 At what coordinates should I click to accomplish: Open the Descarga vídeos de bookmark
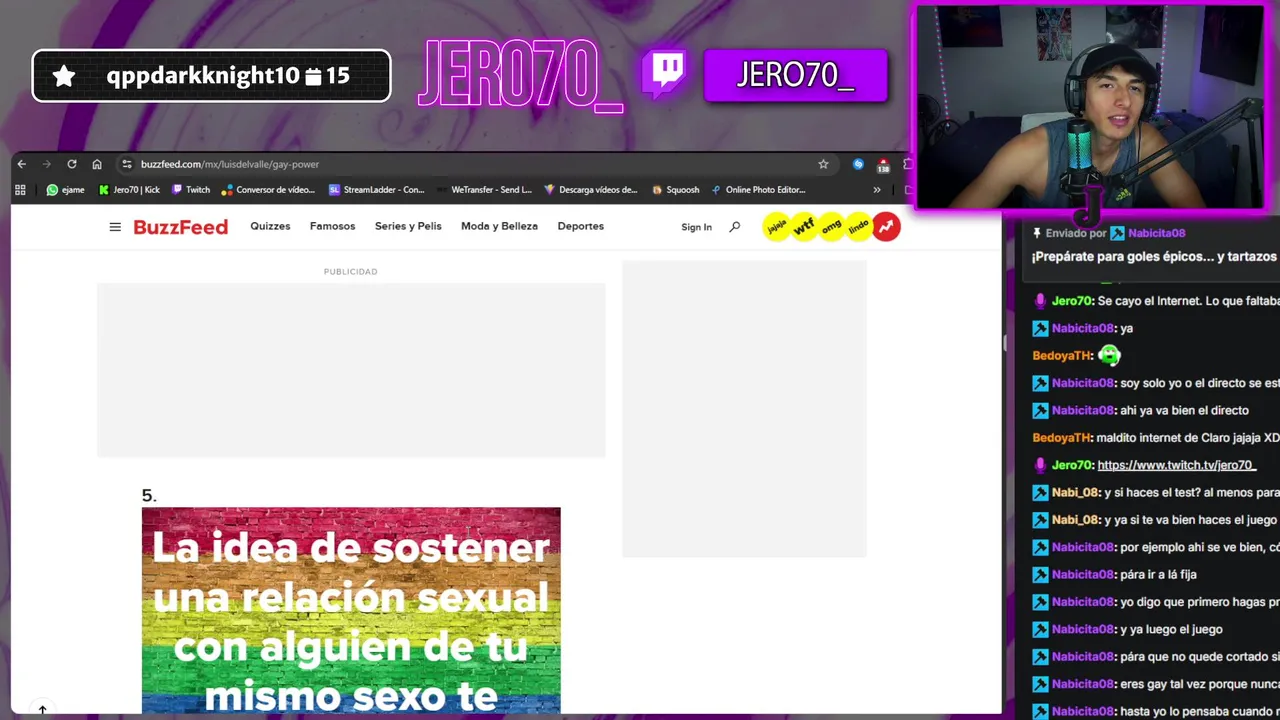[x=590, y=189]
